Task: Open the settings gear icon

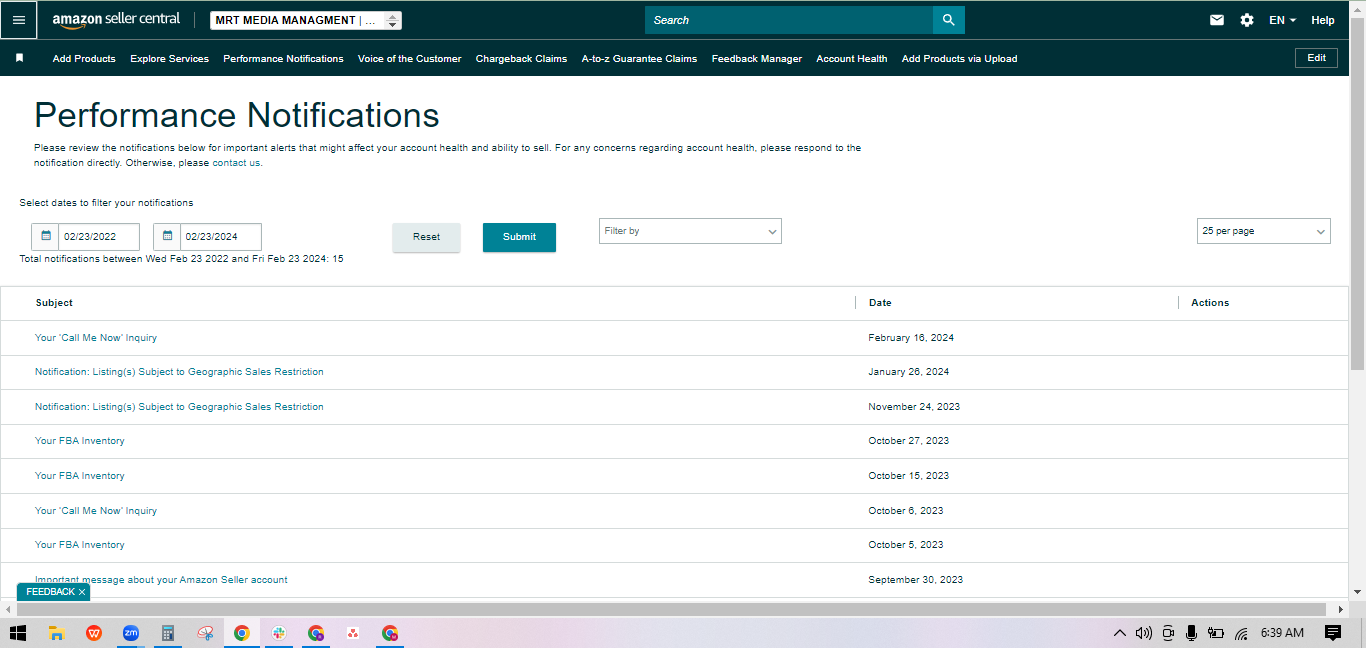Action: coord(1247,20)
